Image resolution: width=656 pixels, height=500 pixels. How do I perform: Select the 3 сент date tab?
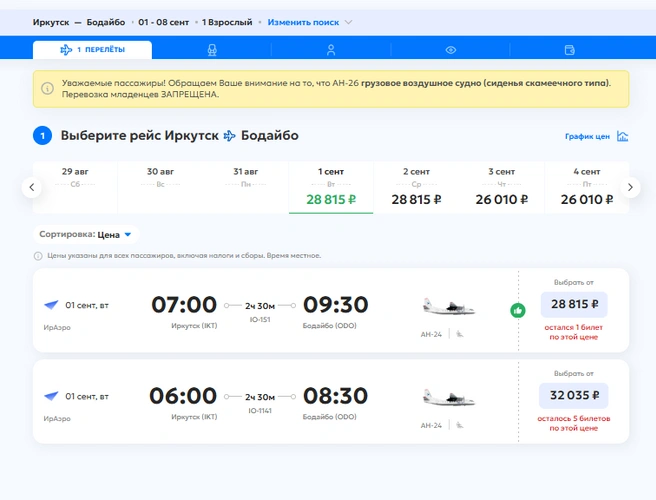pos(502,187)
